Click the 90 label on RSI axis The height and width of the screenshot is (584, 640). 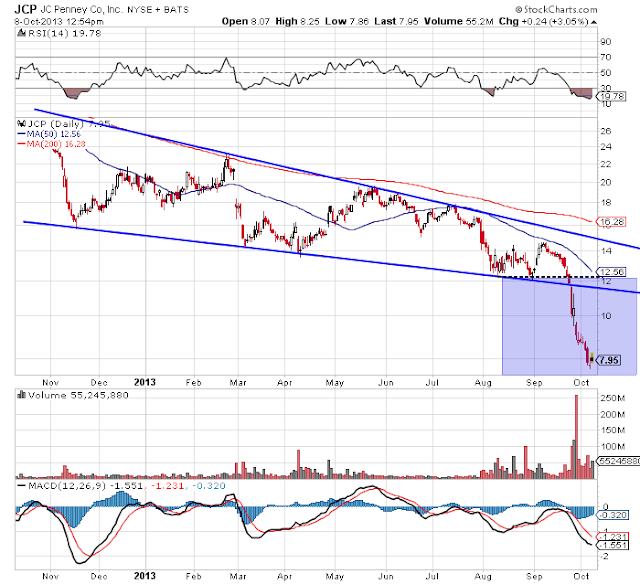coord(606,42)
